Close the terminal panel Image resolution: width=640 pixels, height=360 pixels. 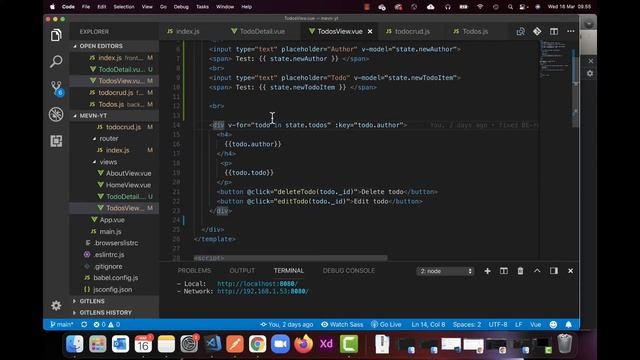point(571,271)
